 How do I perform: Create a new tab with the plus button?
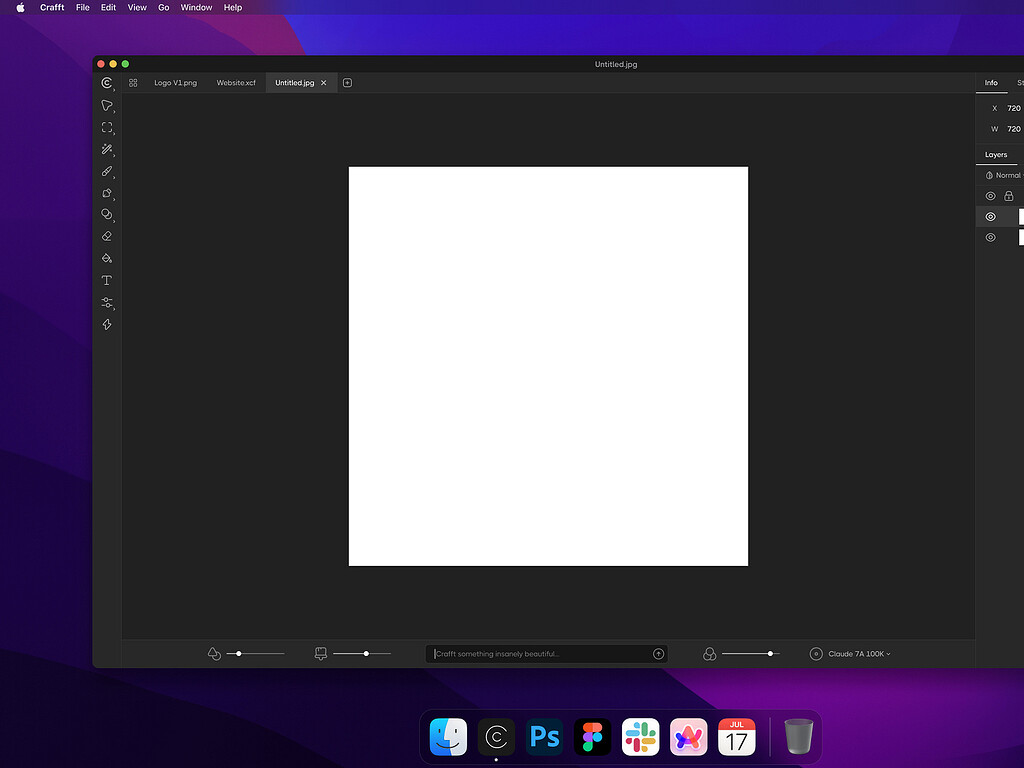(x=347, y=82)
